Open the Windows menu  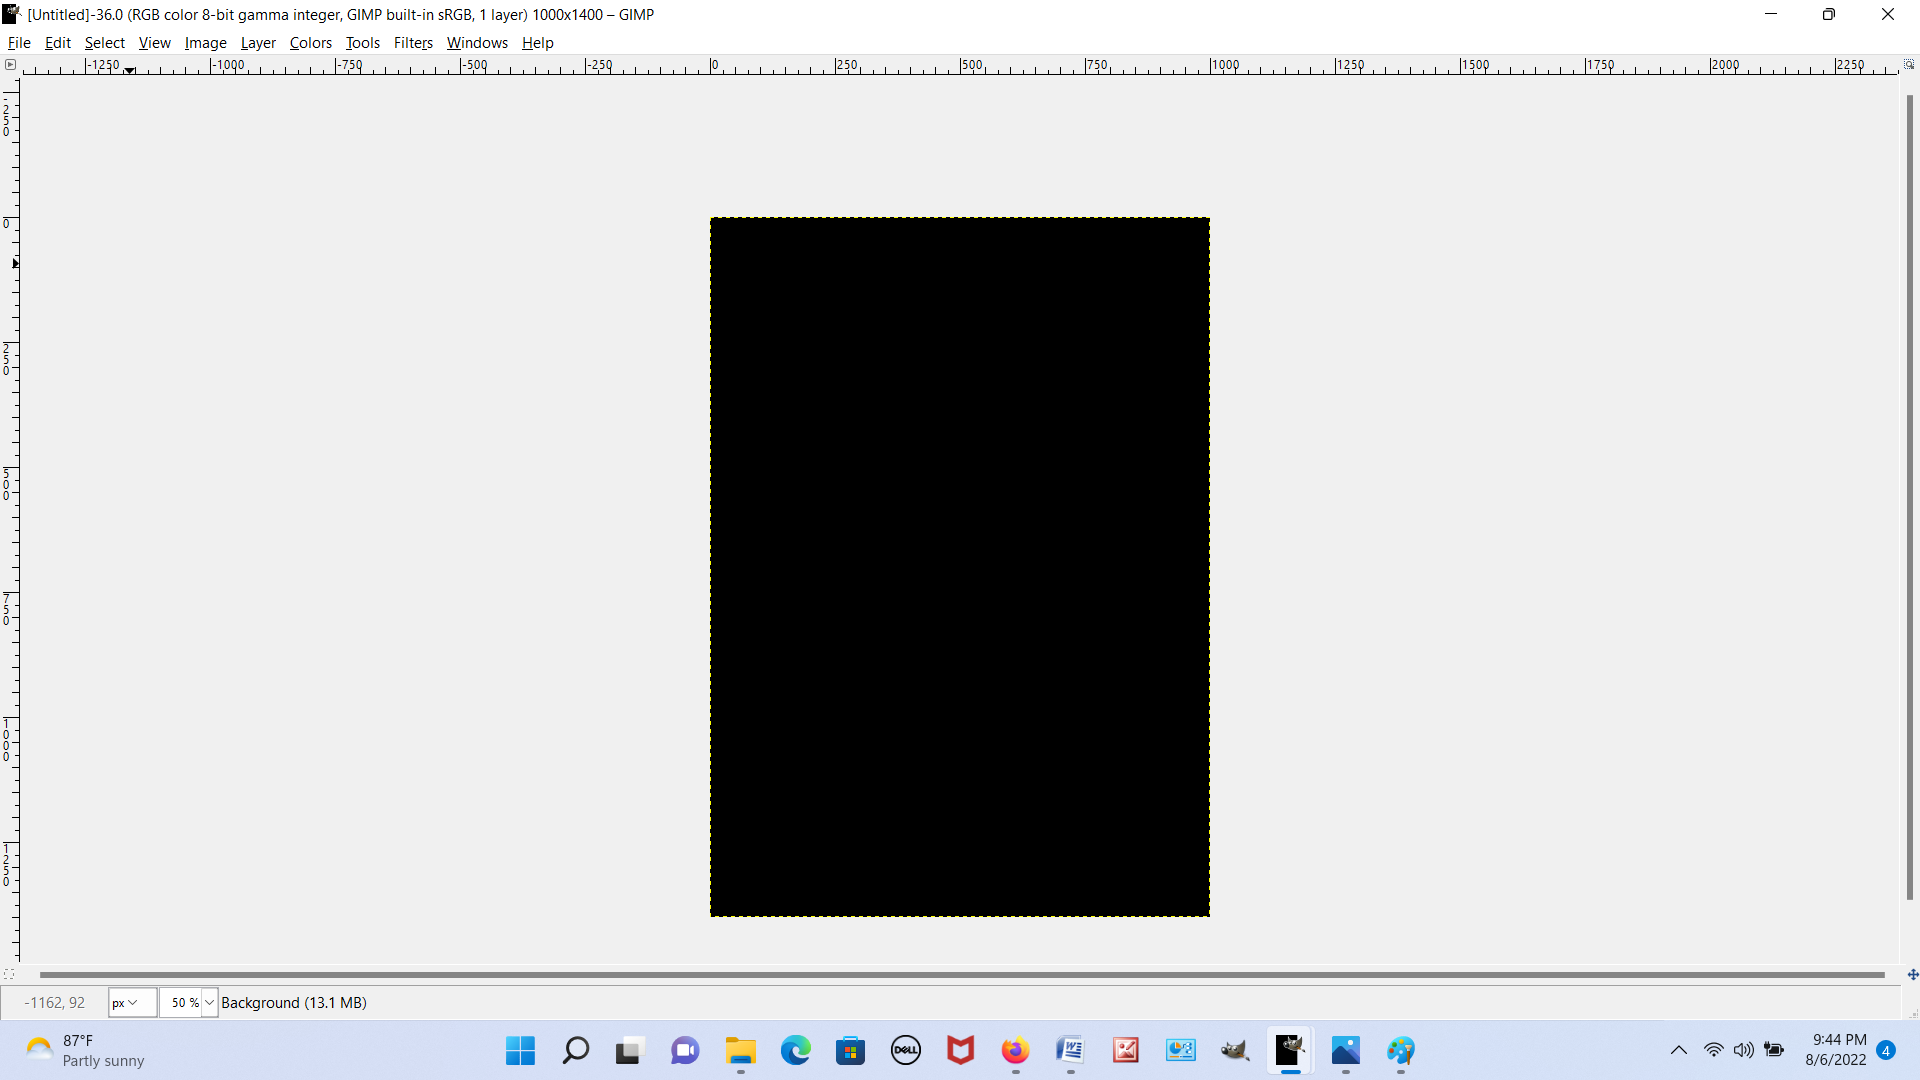click(x=477, y=43)
